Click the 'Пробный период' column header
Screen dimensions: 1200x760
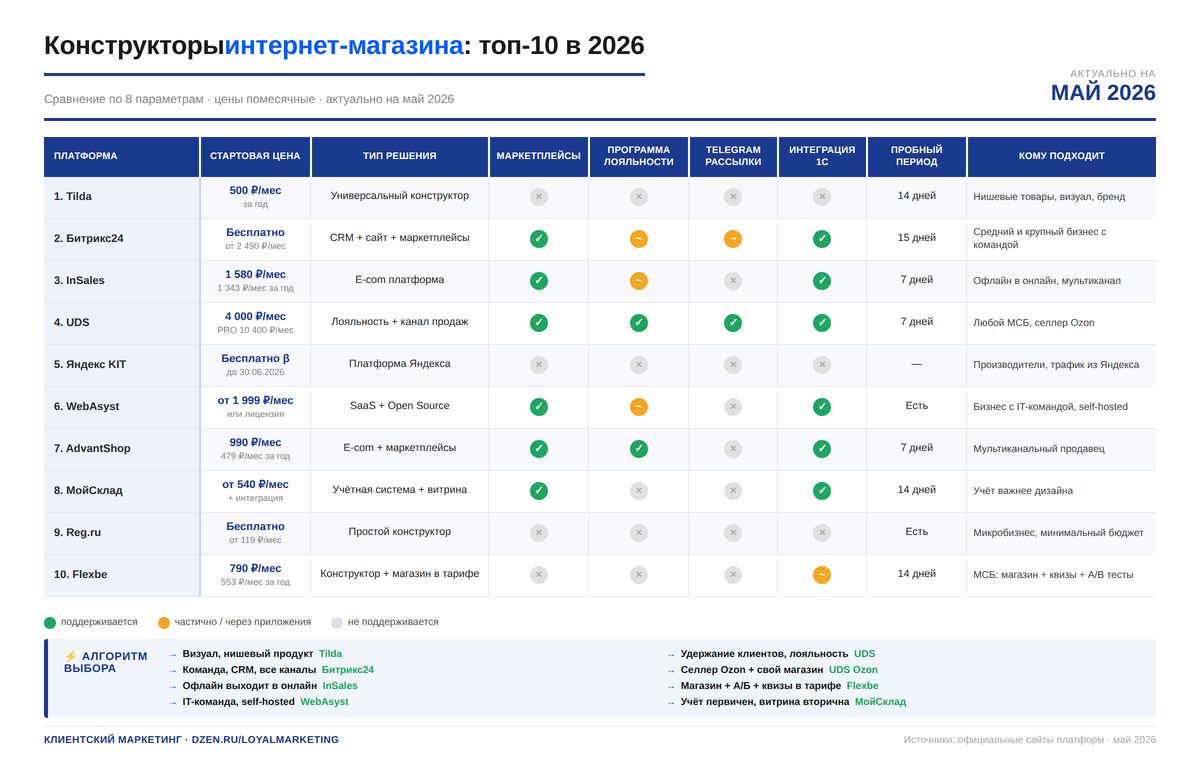pos(917,157)
